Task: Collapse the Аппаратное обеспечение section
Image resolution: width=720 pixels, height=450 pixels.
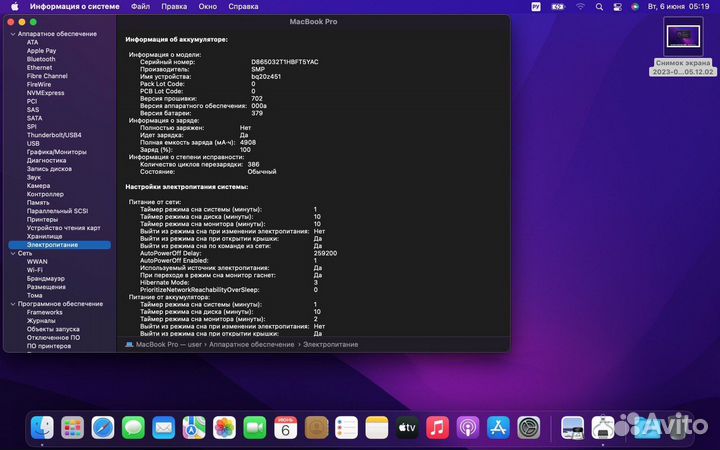Action: (x=13, y=34)
